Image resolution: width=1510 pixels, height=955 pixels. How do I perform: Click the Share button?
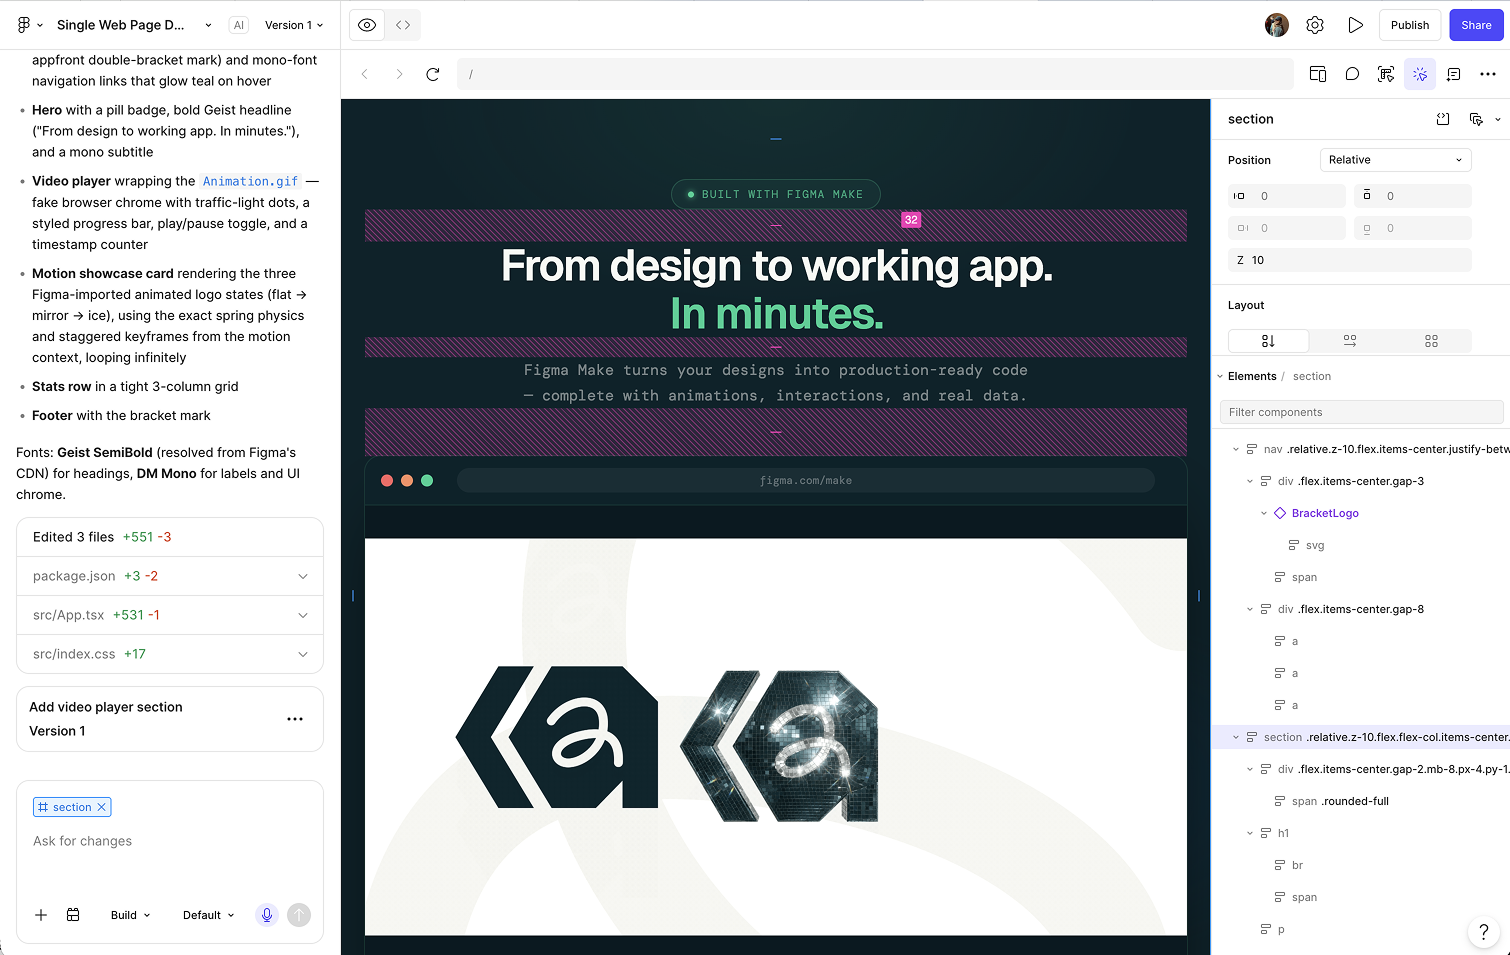coord(1476,25)
